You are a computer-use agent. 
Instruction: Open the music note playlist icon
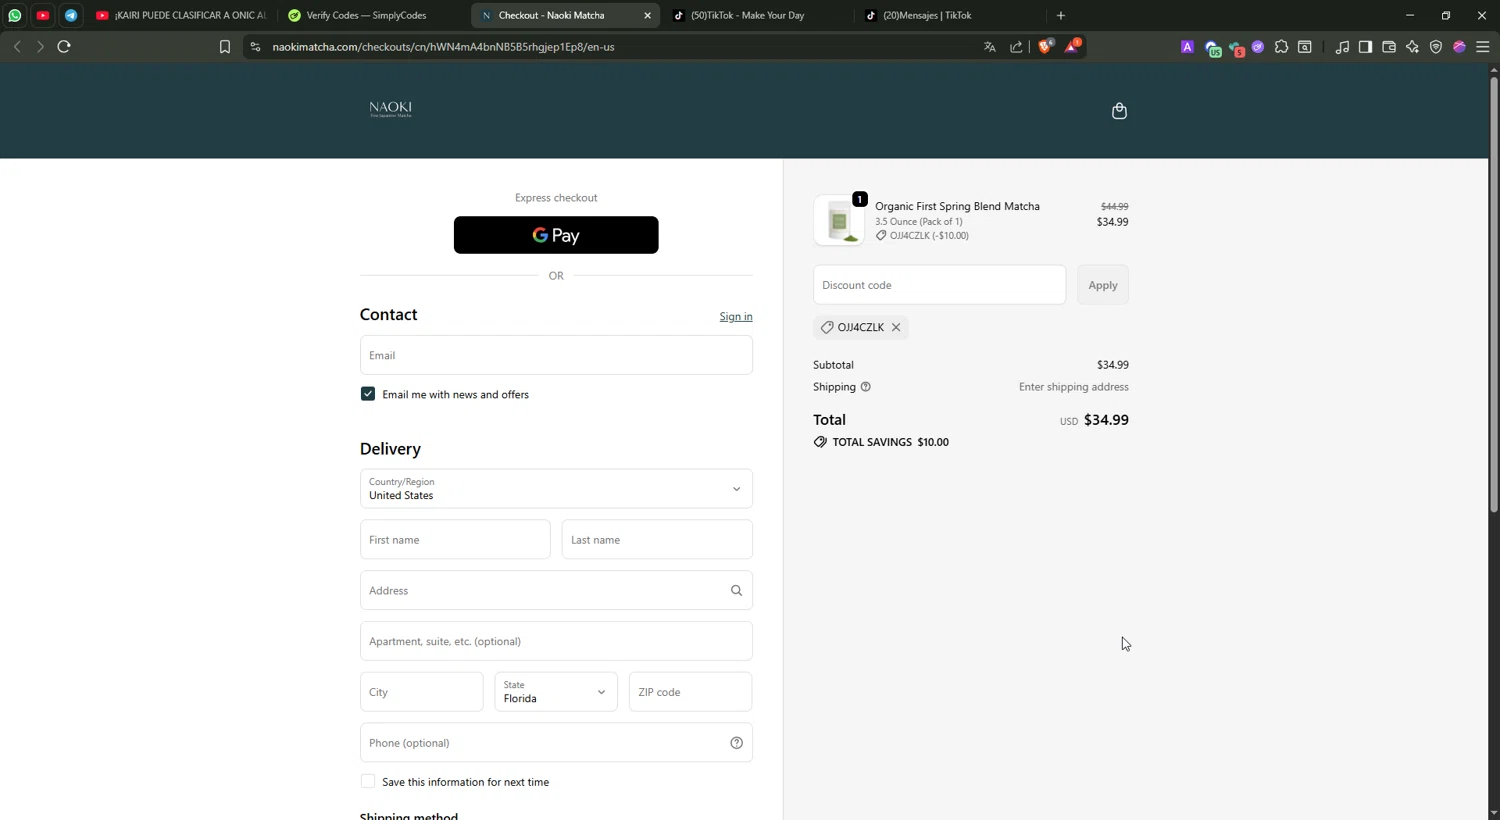tap(1342, 47)
